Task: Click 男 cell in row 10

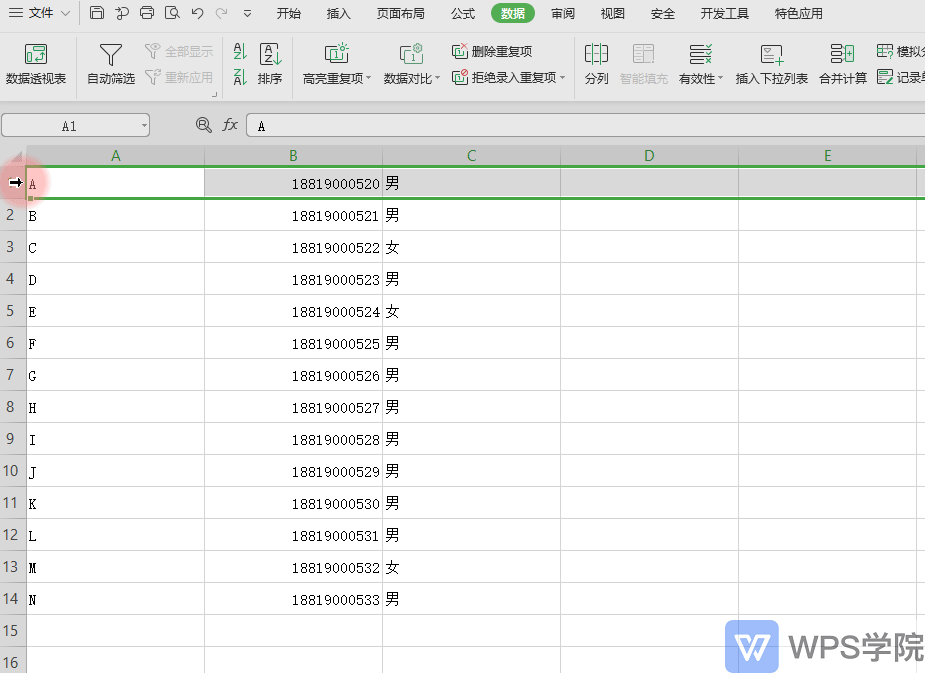Action: (471, 471)
